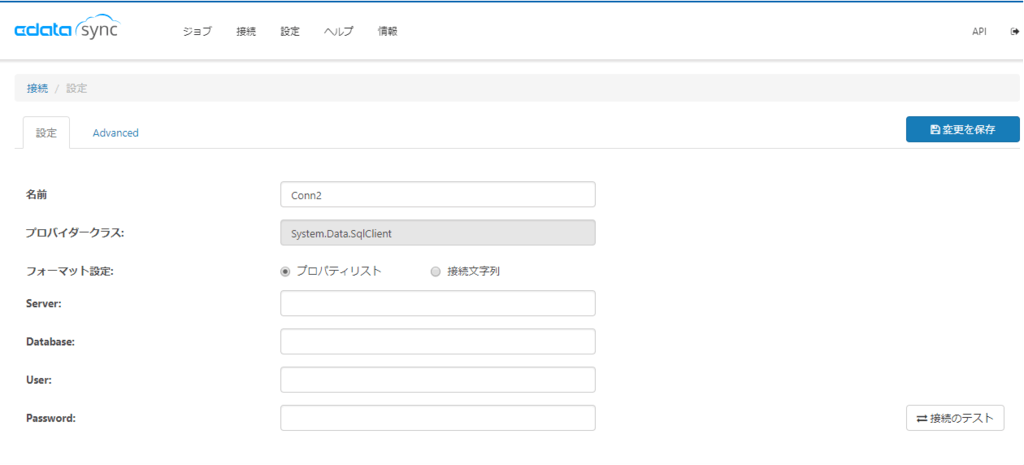The image size is (1024, 465).
Task: Open the ヘルプ menu
Action: (x=339, y=31)
